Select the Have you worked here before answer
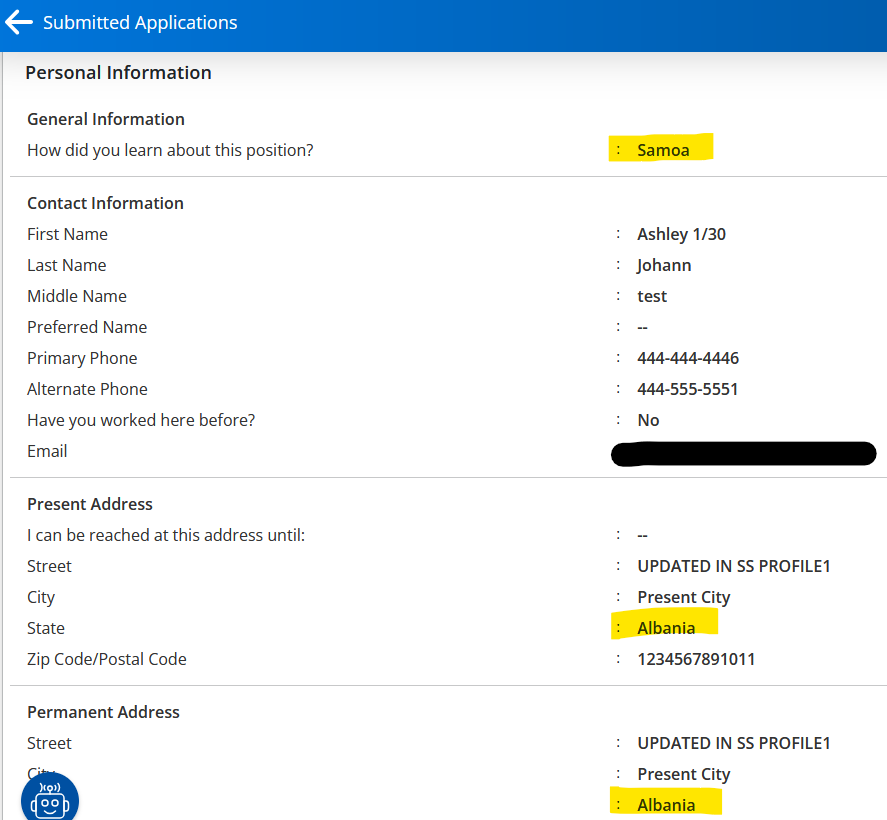Viewport: 887px width, 820px height. tap(648, 419)
